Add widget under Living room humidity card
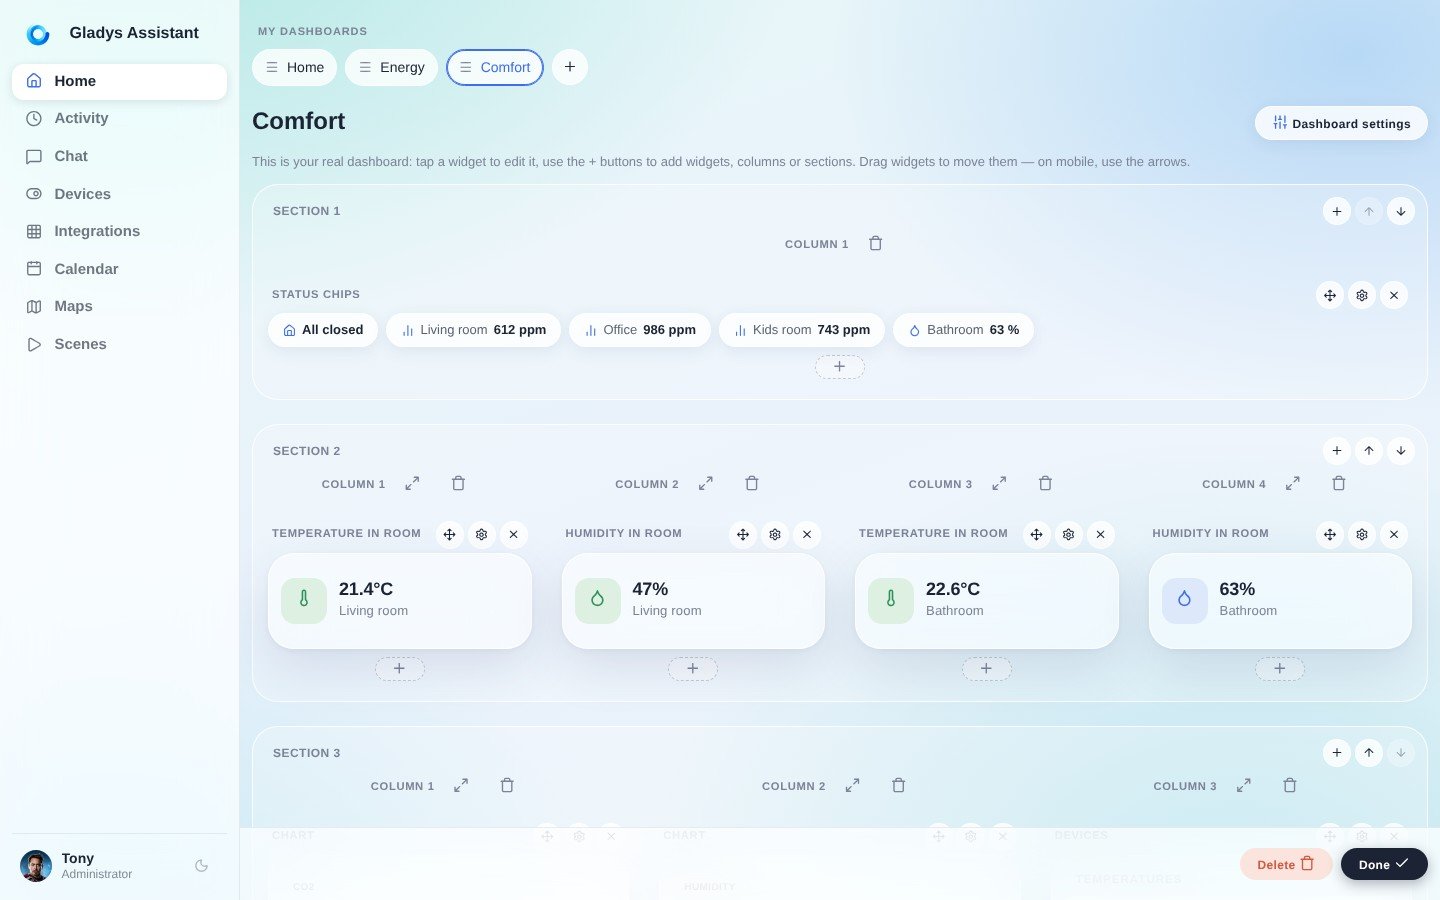The image size is (1440, 900). coord(693,669)
